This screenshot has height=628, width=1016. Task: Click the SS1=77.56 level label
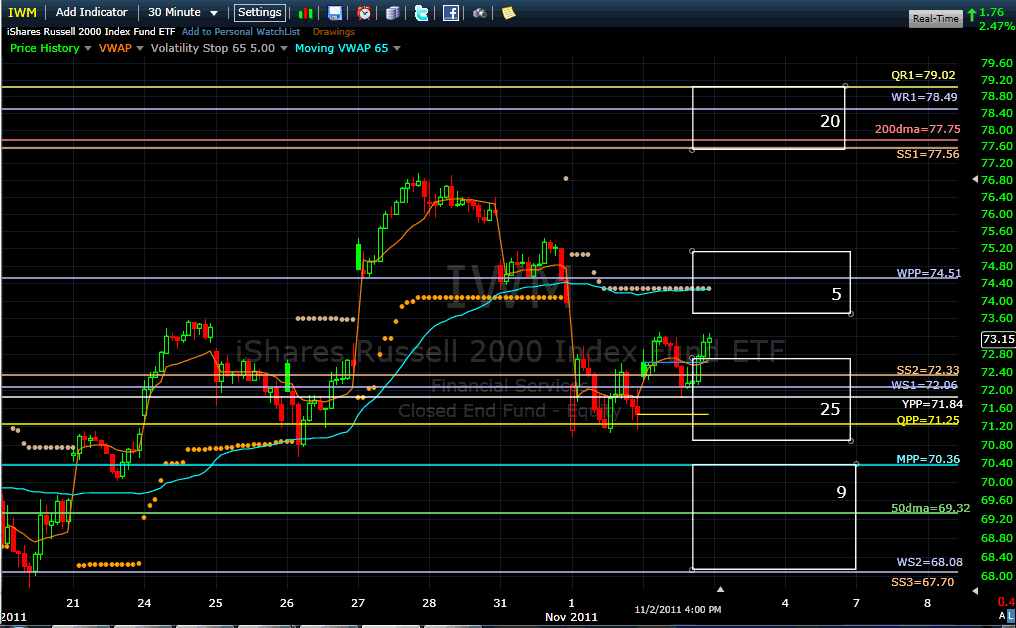(x=927, y=154)
